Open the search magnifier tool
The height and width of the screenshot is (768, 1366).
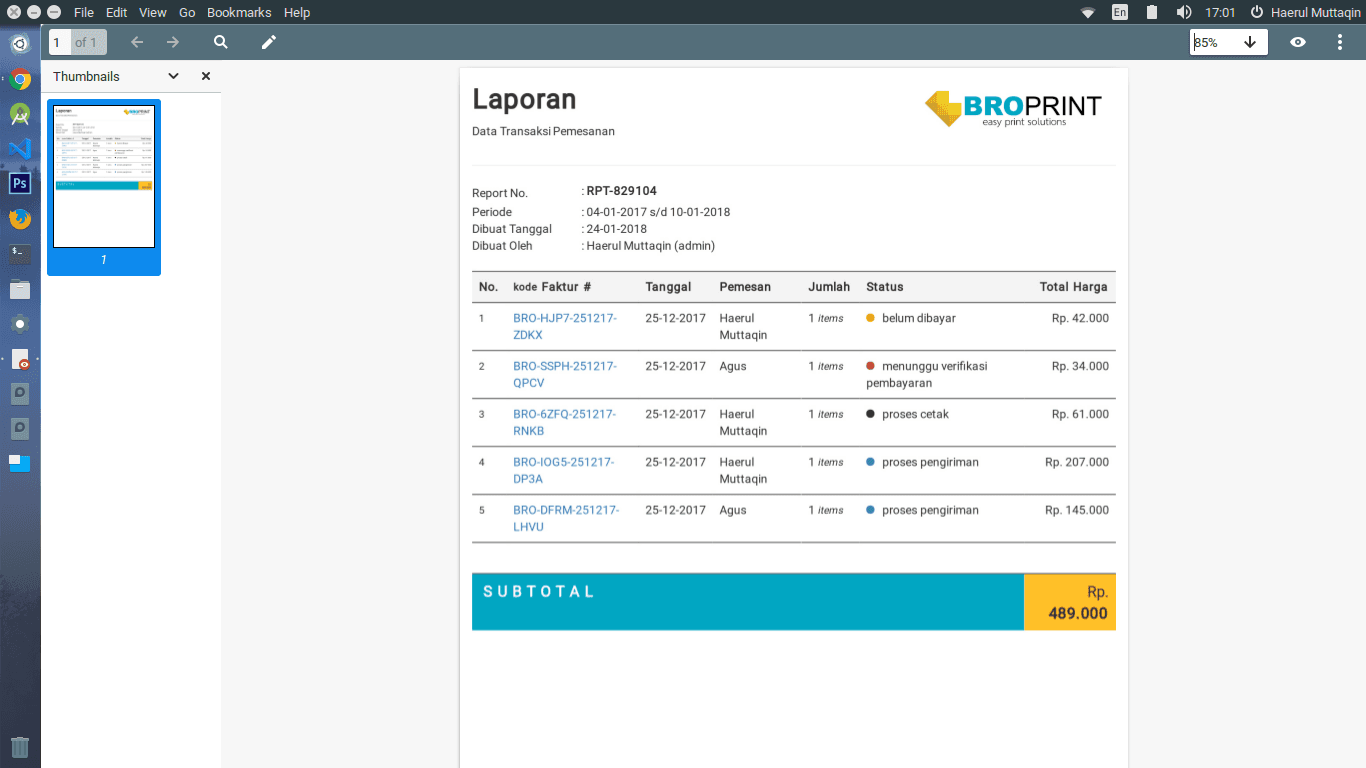pos(221,42)
